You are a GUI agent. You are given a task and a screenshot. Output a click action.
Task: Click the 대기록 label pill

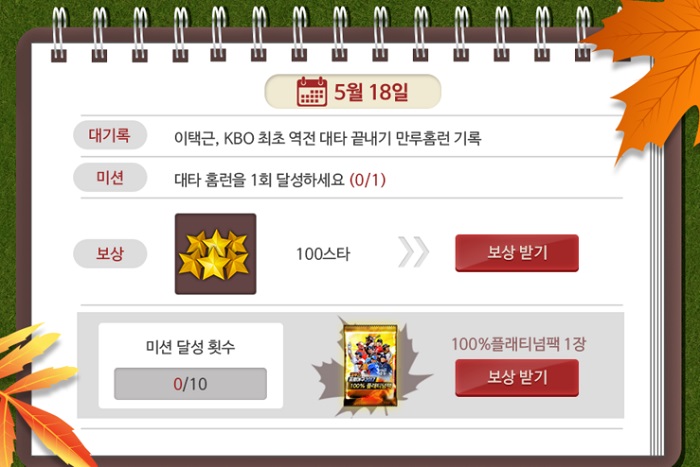tap(110, 135)
